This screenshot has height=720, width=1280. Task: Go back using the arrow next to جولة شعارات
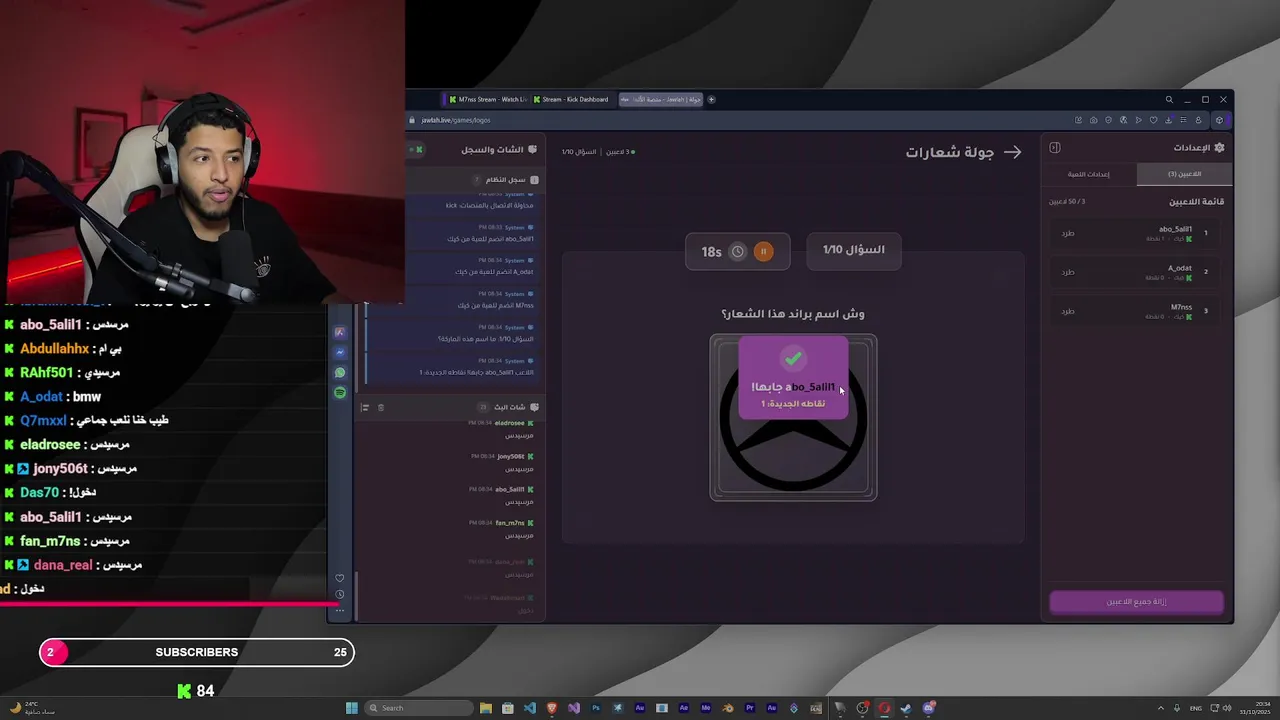[x=1013, y=152]
